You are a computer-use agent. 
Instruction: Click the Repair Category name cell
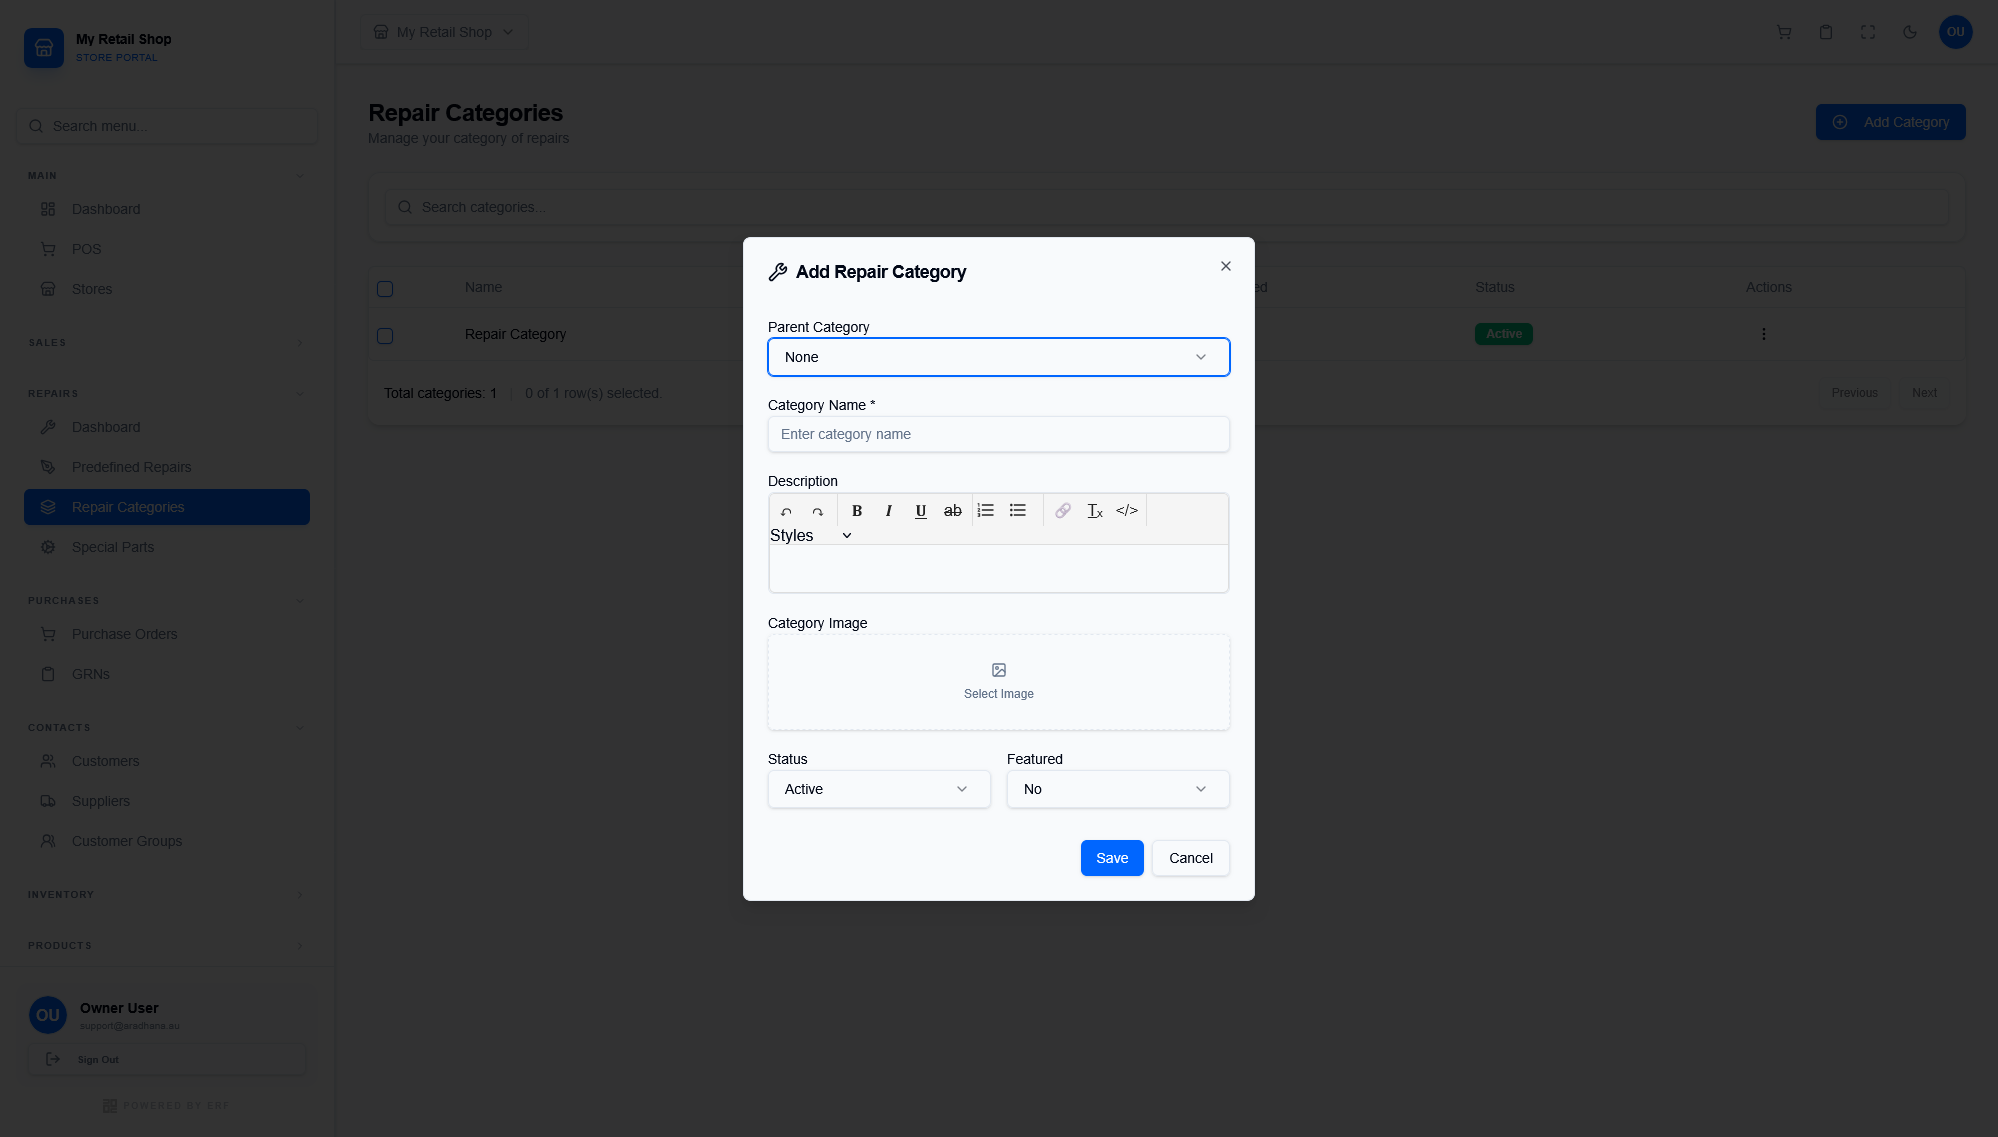515,334
